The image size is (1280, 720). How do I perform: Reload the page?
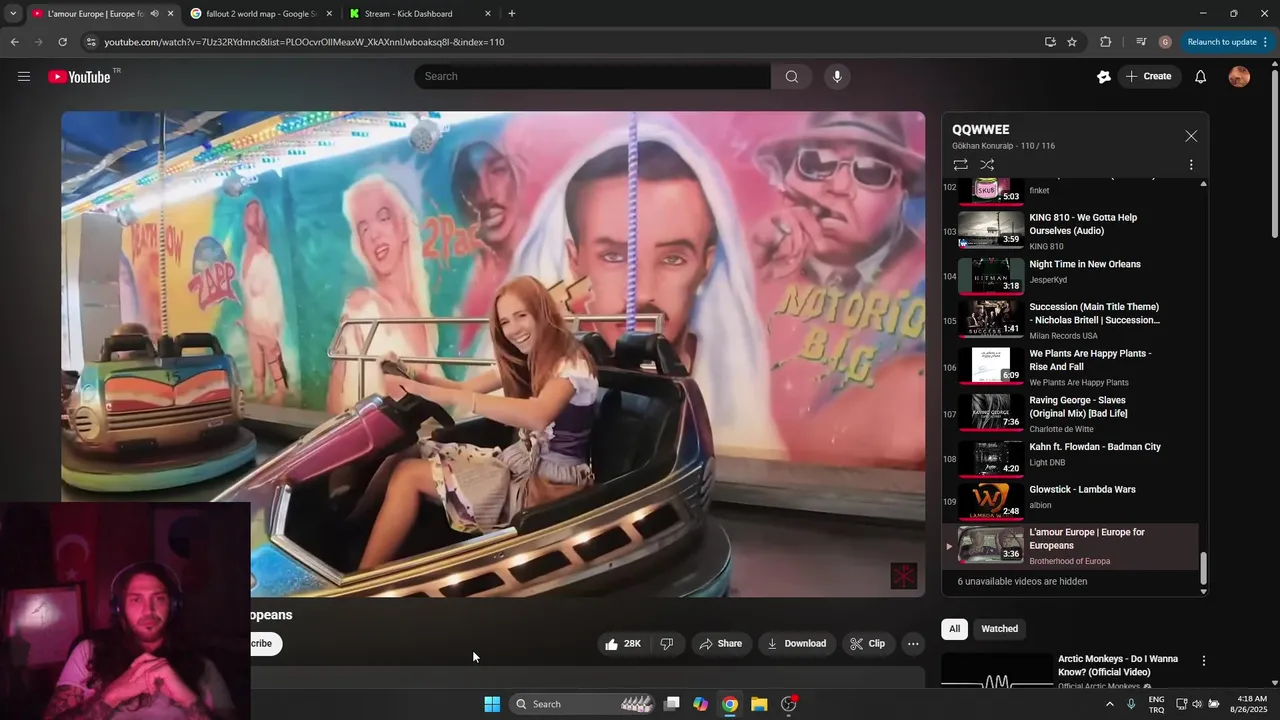click(62, 42)
